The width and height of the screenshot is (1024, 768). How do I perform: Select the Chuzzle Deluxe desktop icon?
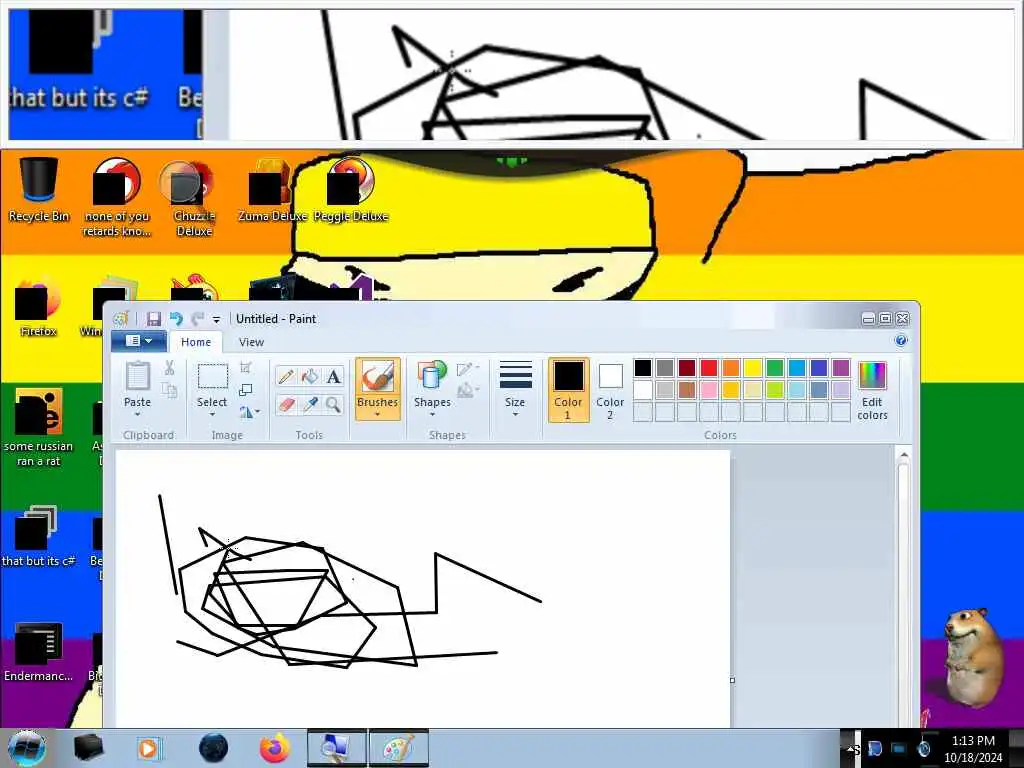coord(194,198)
